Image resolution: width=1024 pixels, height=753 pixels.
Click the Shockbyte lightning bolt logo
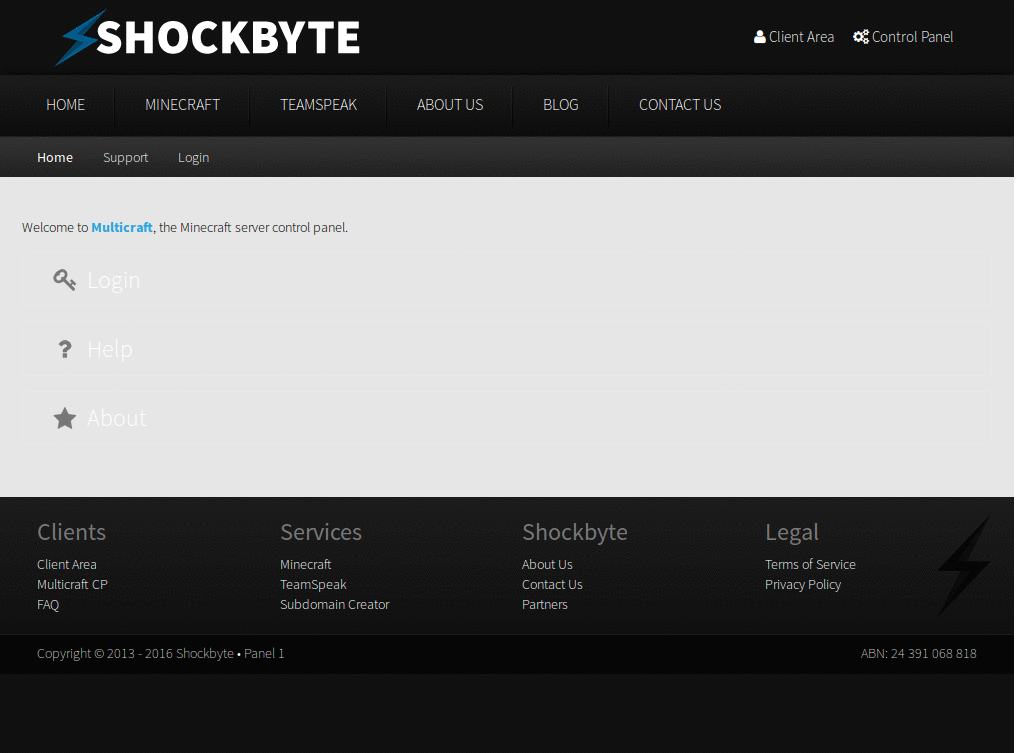click(x=78, y=38)
